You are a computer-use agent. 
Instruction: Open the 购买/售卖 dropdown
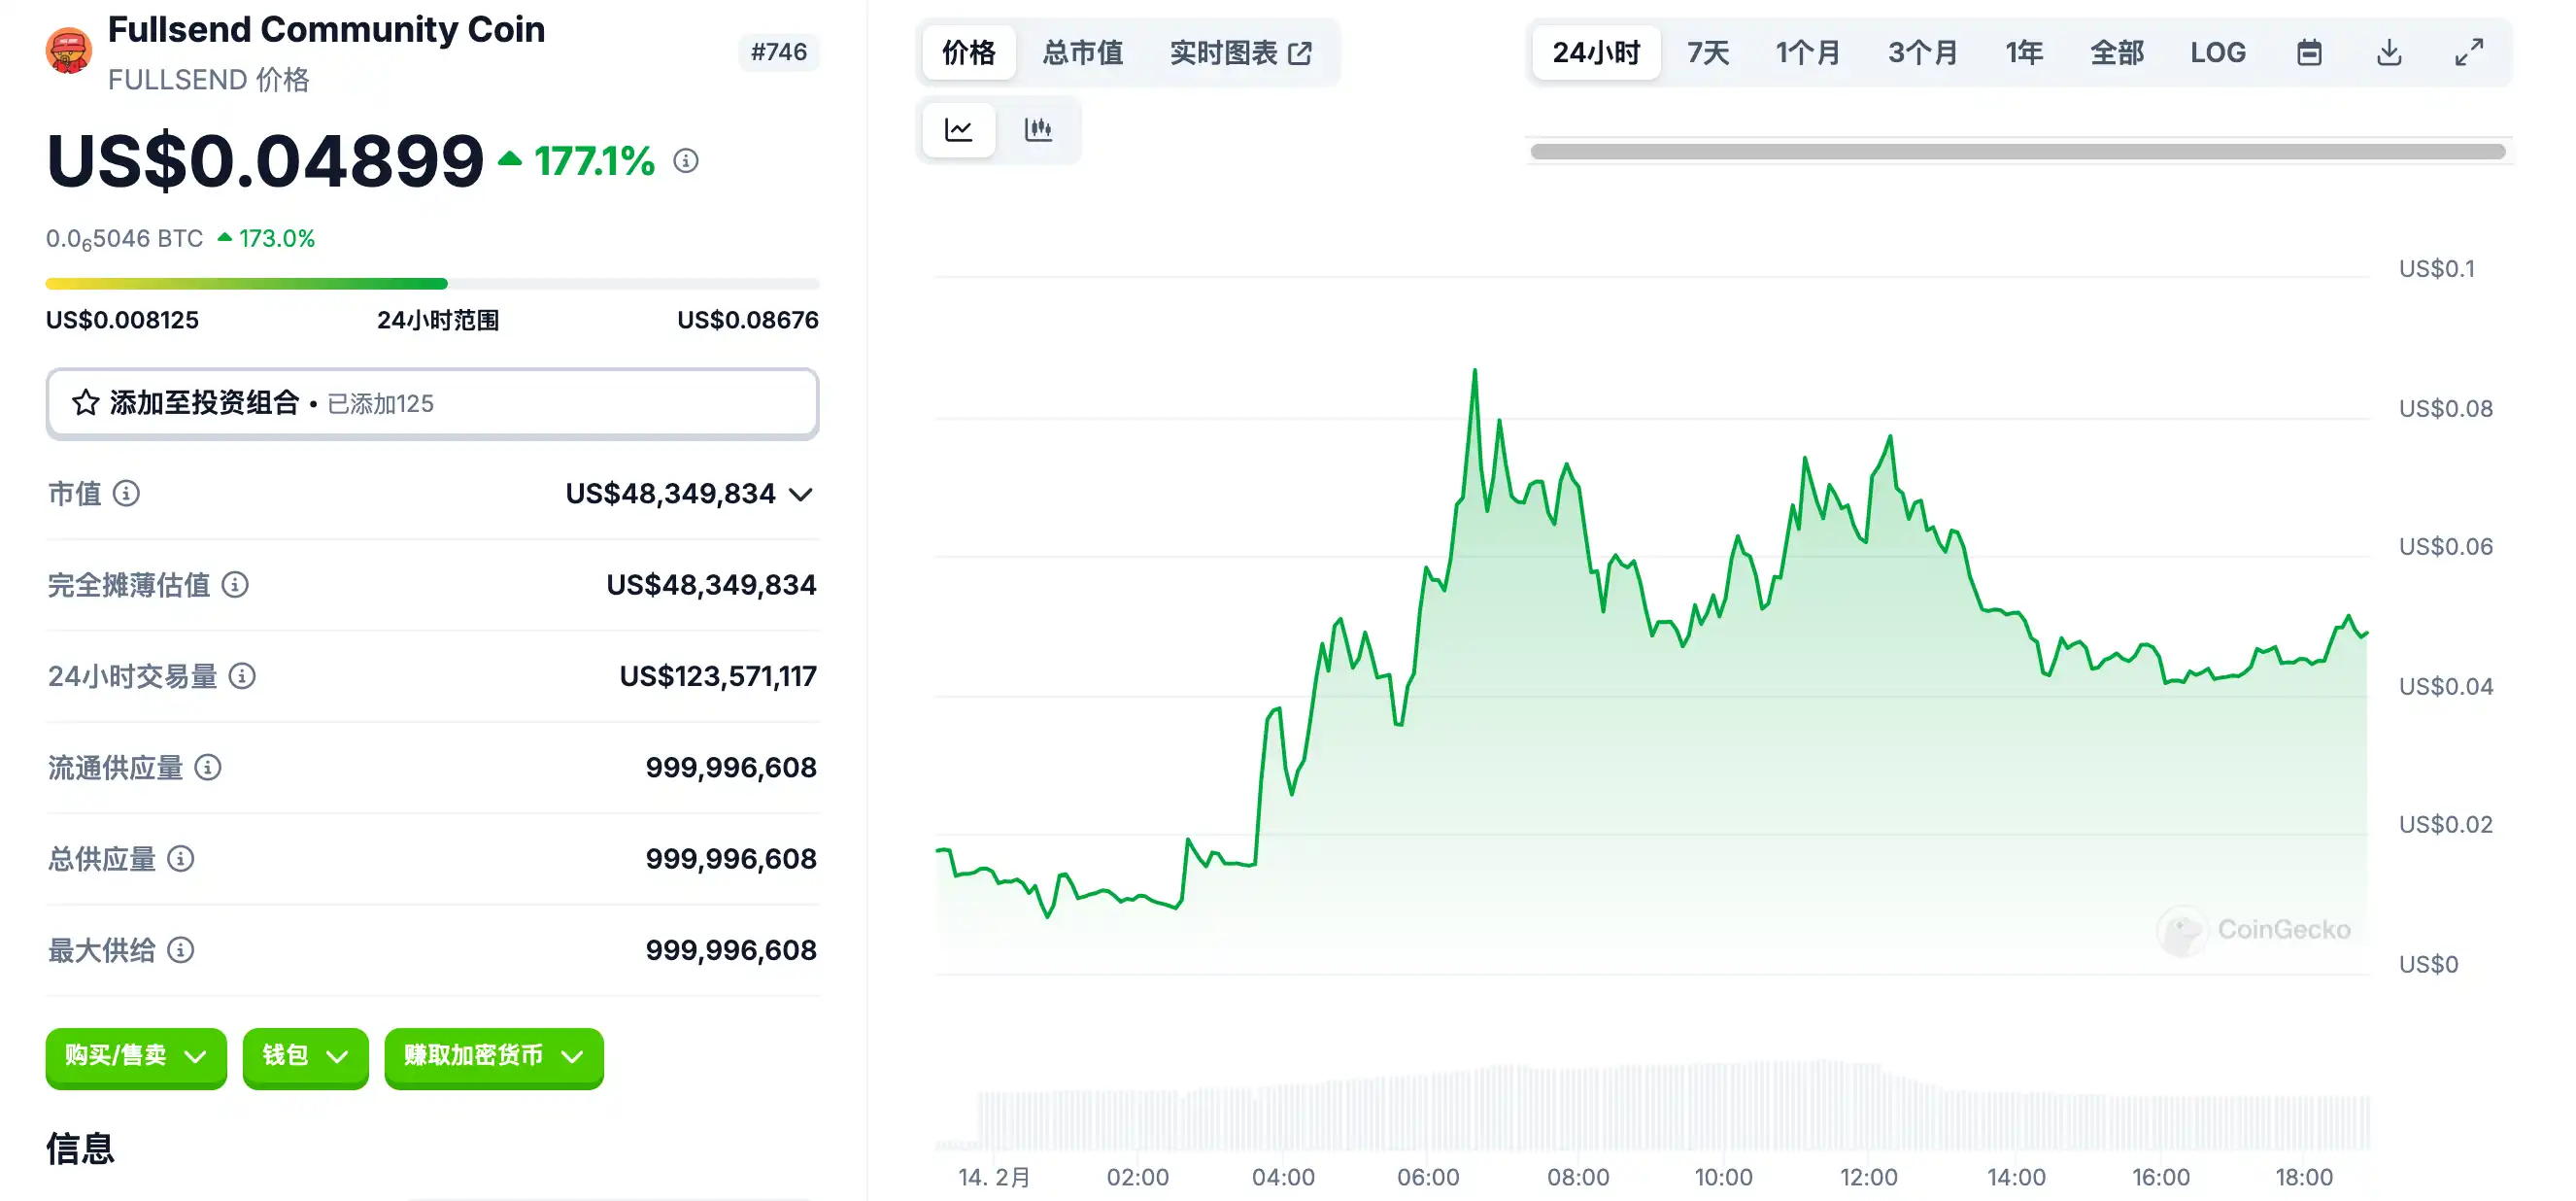(136, 1056)
